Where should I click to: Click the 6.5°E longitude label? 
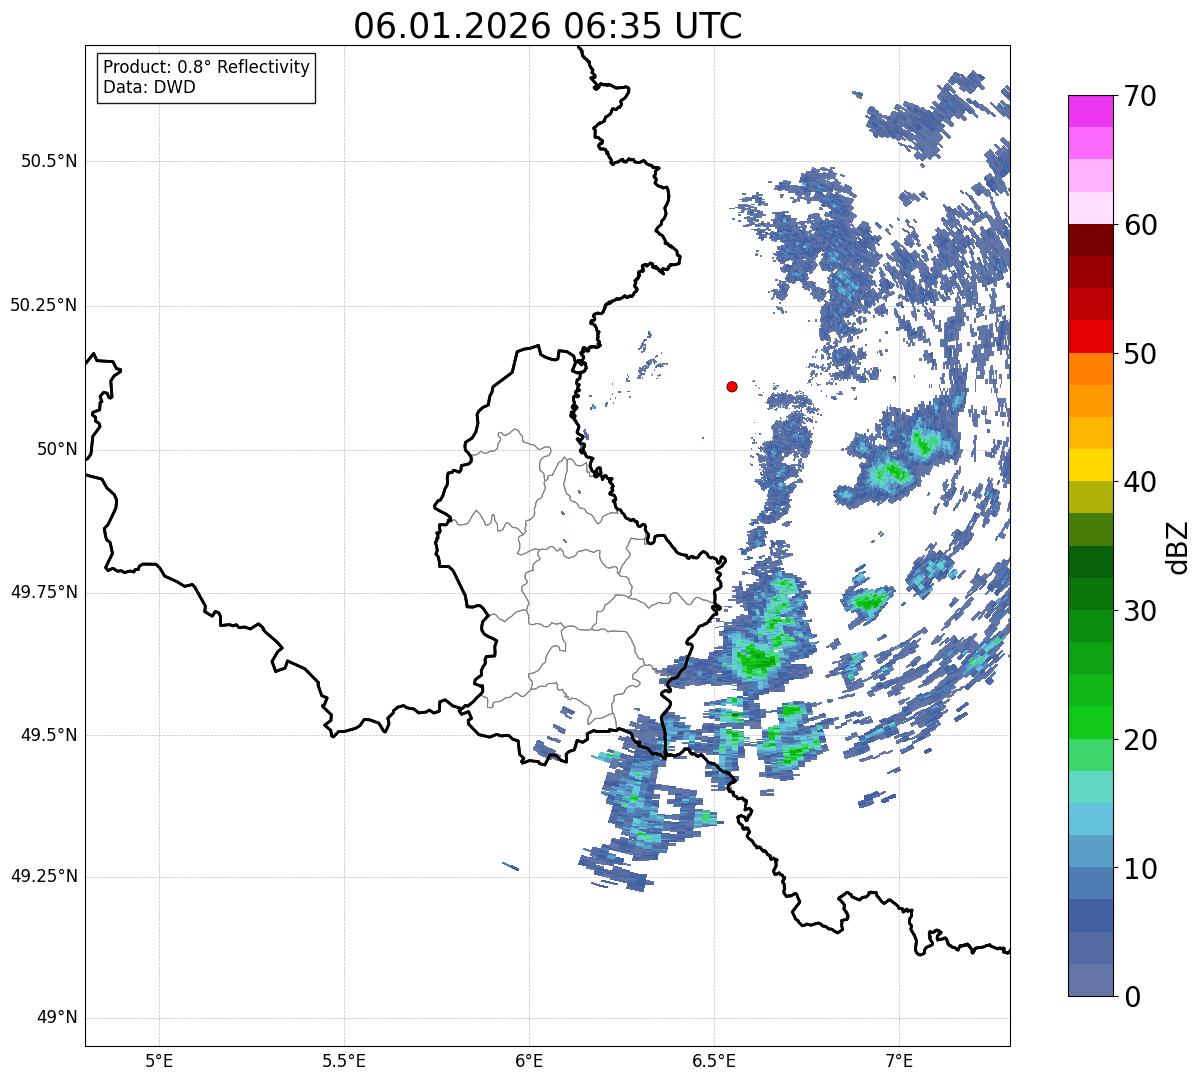[x=714, y=1060]
